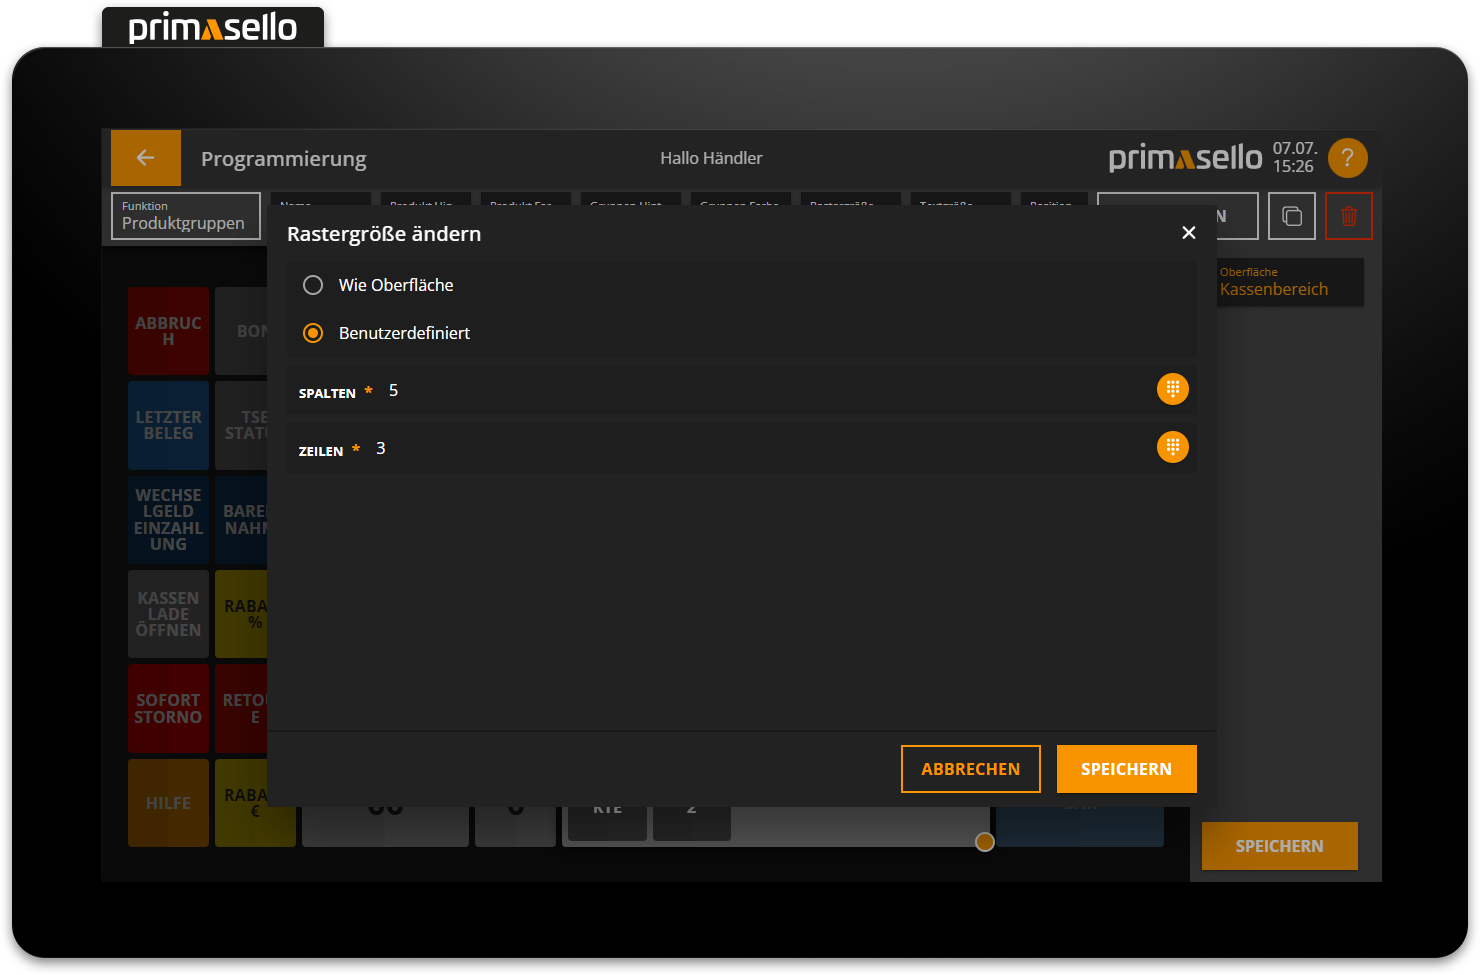Open the help question mark icon
Screen dimensions: 1480x975
point(1347,157)
